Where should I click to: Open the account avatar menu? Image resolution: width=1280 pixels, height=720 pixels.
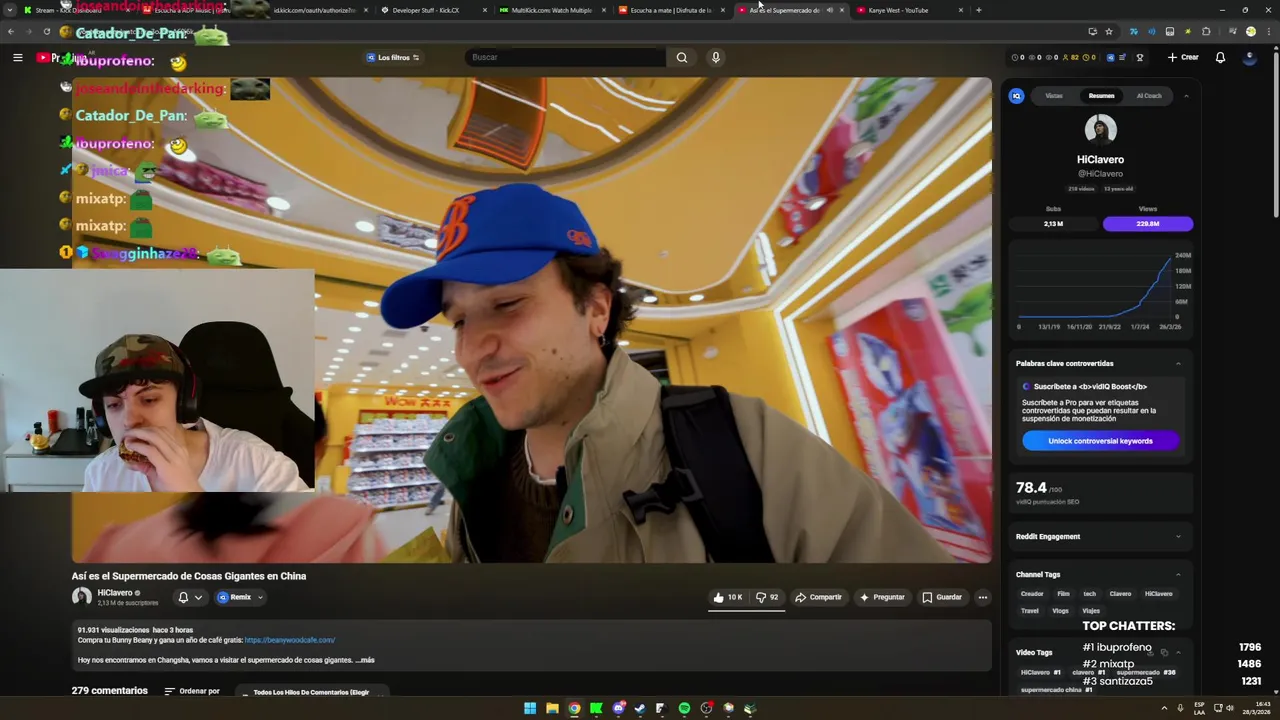1249,57
